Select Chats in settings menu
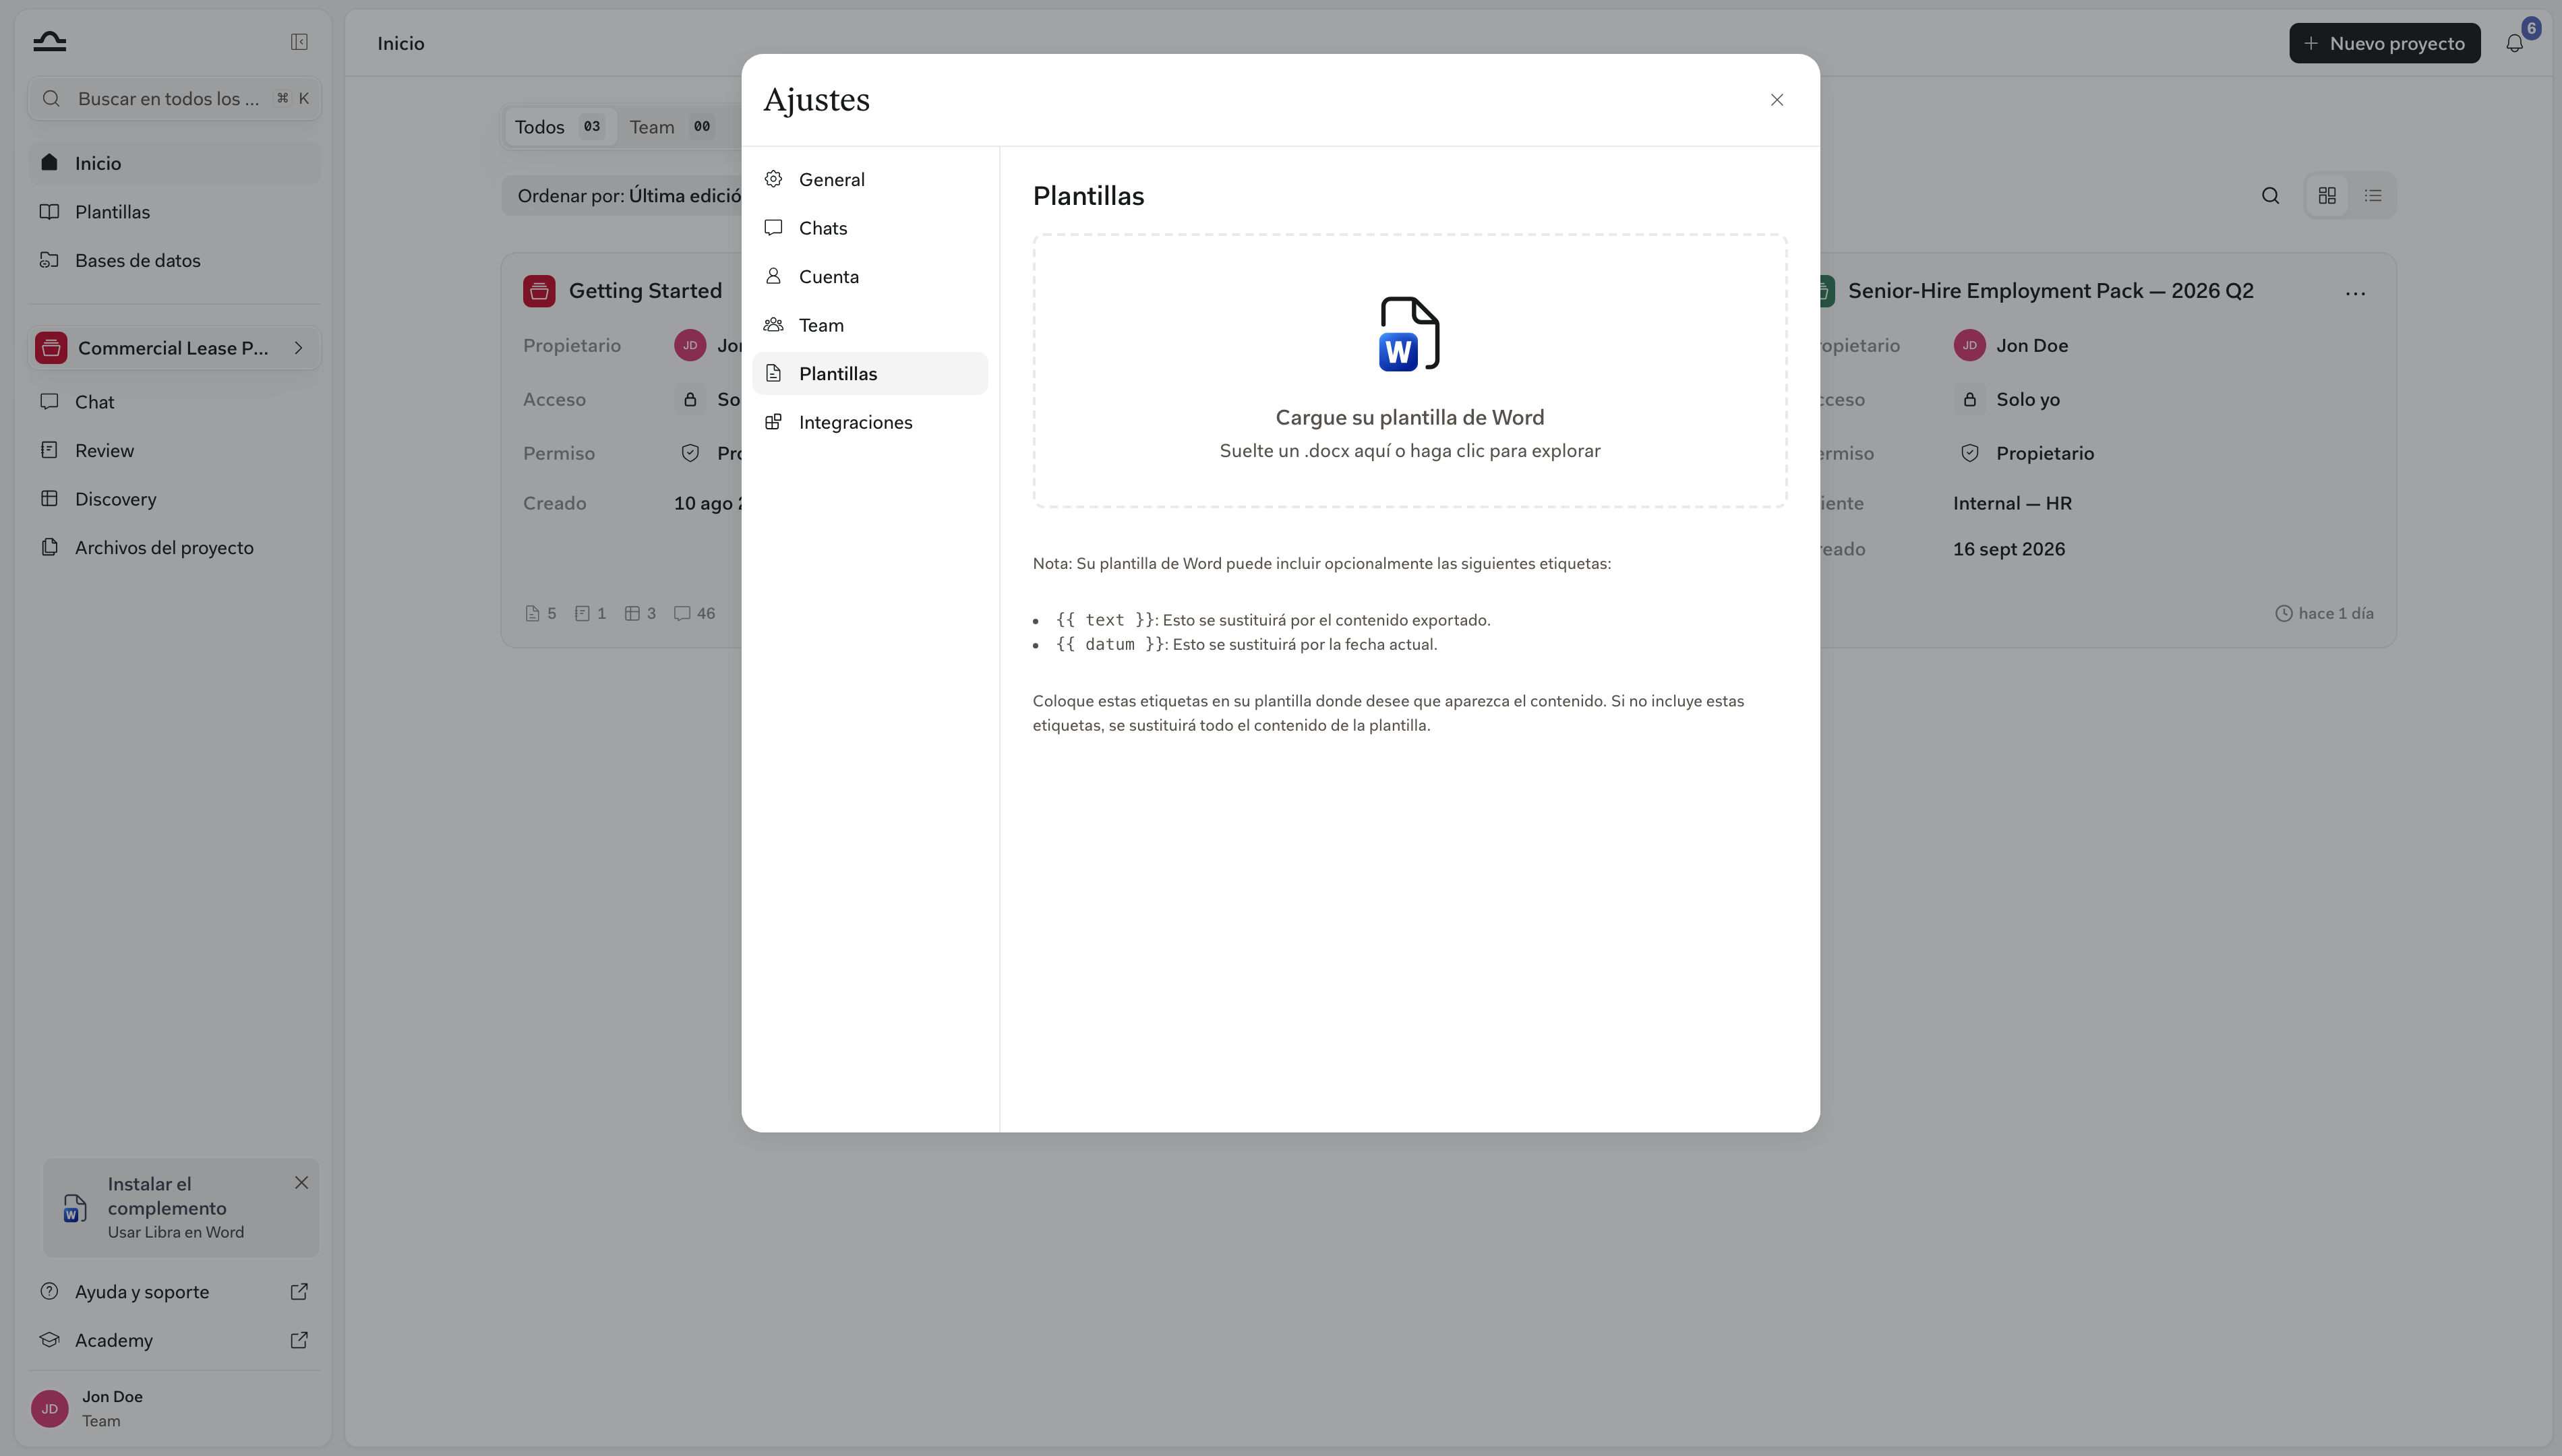The image size is (2562, 1456). click(x=870, y=228)
